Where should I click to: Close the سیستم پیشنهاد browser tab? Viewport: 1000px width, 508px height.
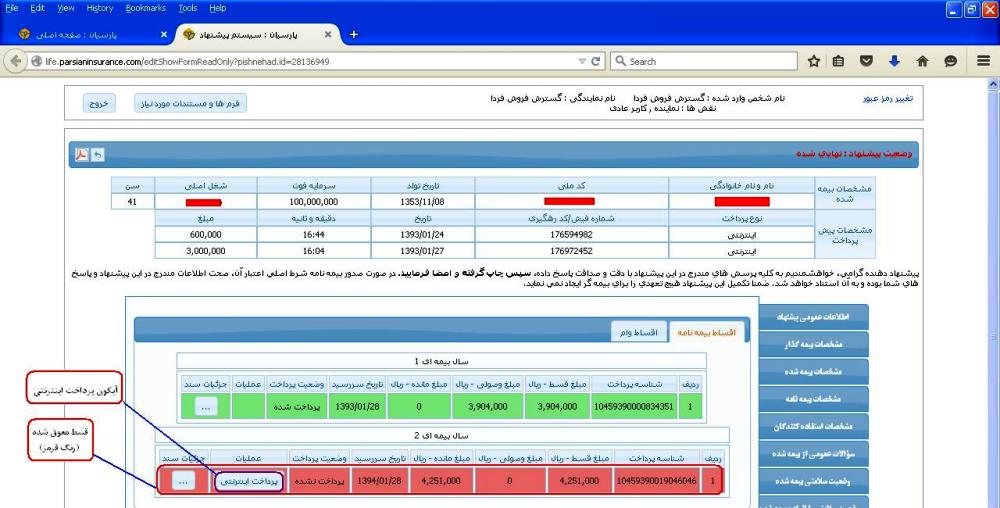[x=328, y=34]
